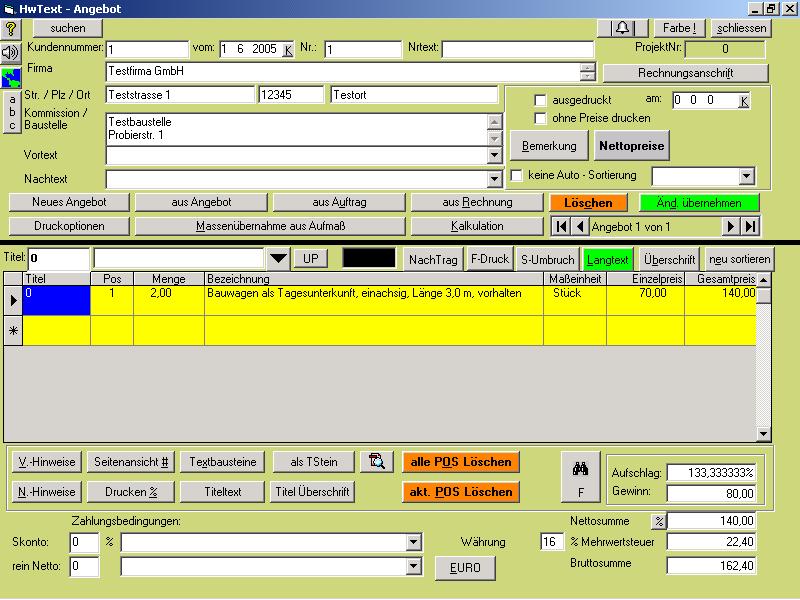Expand the Vortext dropdown
The width and height of the screenshot is (800, 600).
494,155
